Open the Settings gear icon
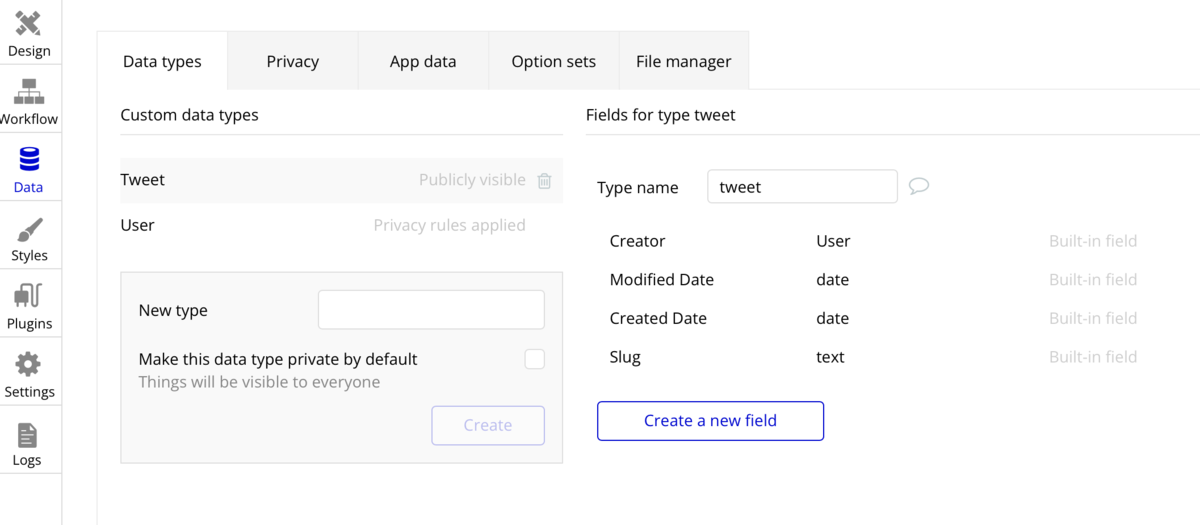The image size is (1200, 525). click(28, 364)
